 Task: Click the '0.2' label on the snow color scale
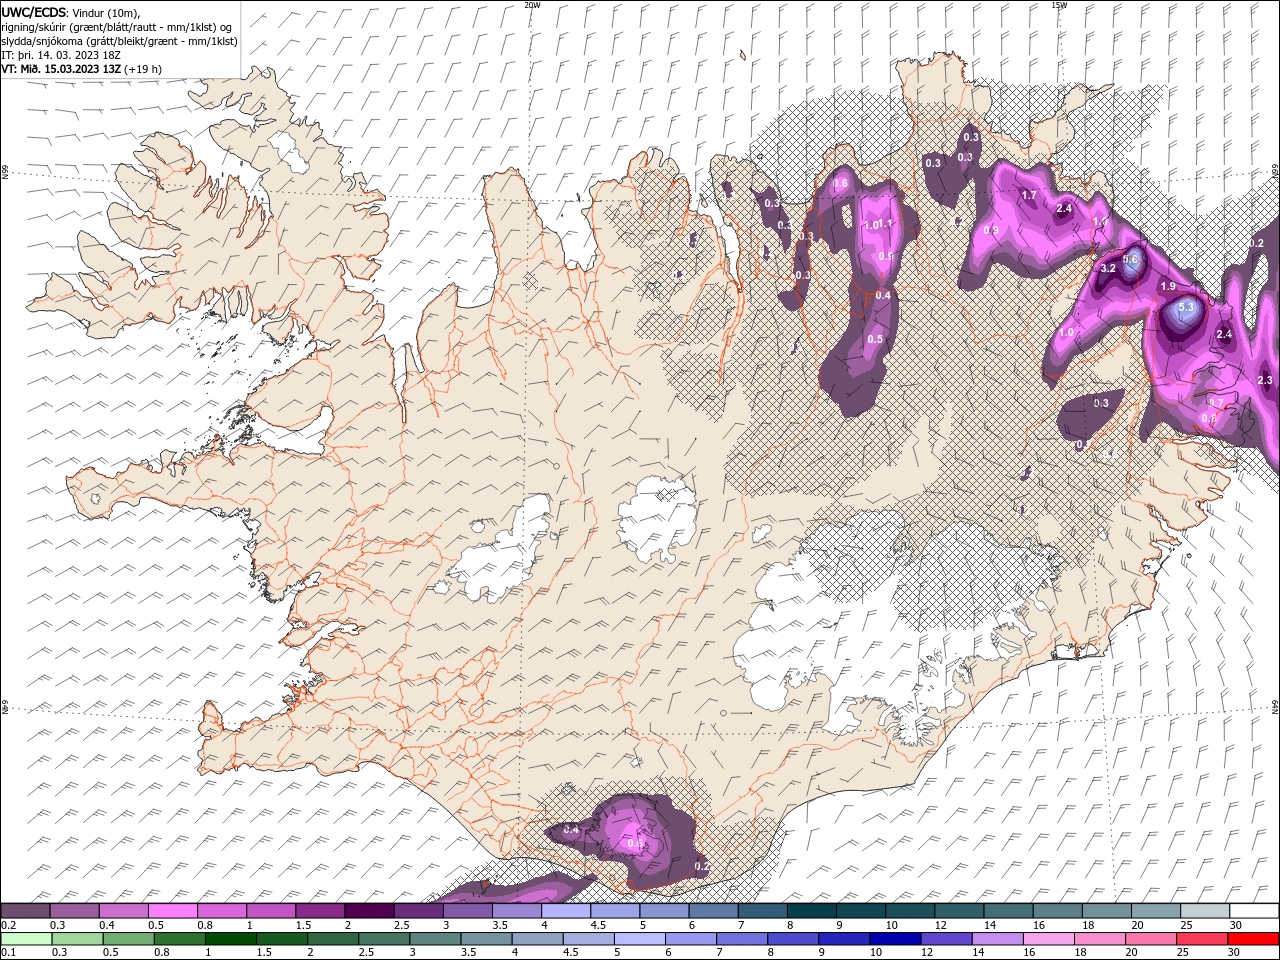[x=8, y=926]
